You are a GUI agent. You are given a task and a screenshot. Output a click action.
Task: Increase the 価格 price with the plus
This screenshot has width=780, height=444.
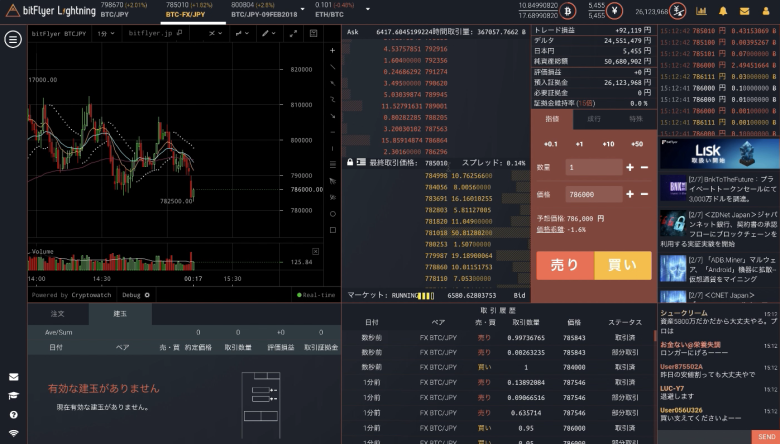tap(630, 194)
